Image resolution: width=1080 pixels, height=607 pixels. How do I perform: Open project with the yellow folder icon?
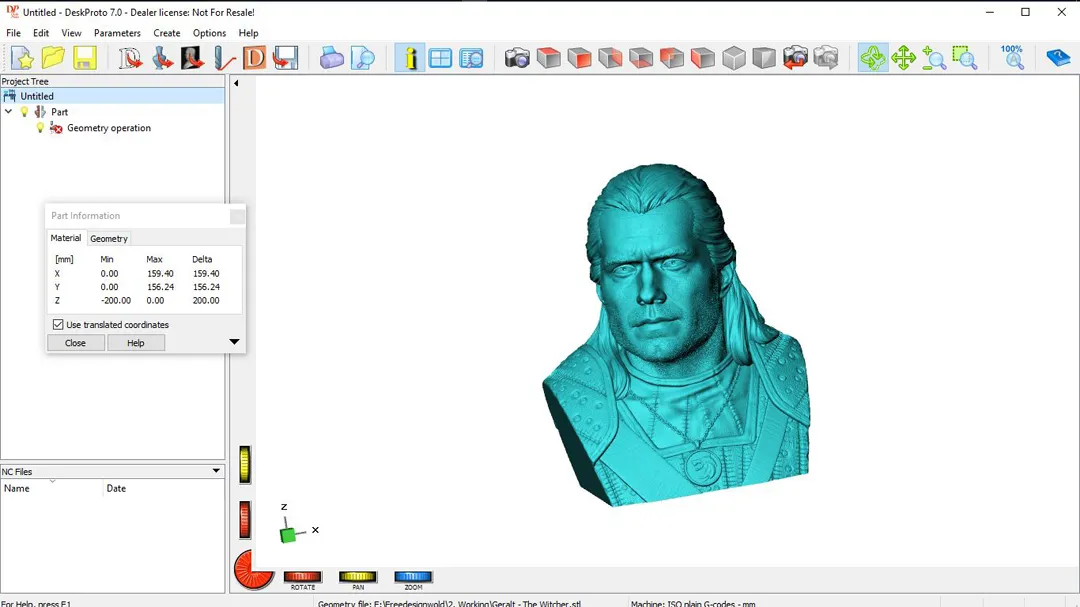click(x=53, y=58)
